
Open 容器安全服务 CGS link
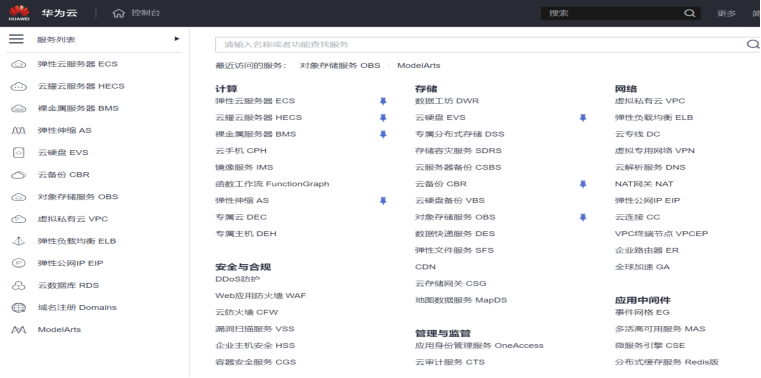(255, 362)
